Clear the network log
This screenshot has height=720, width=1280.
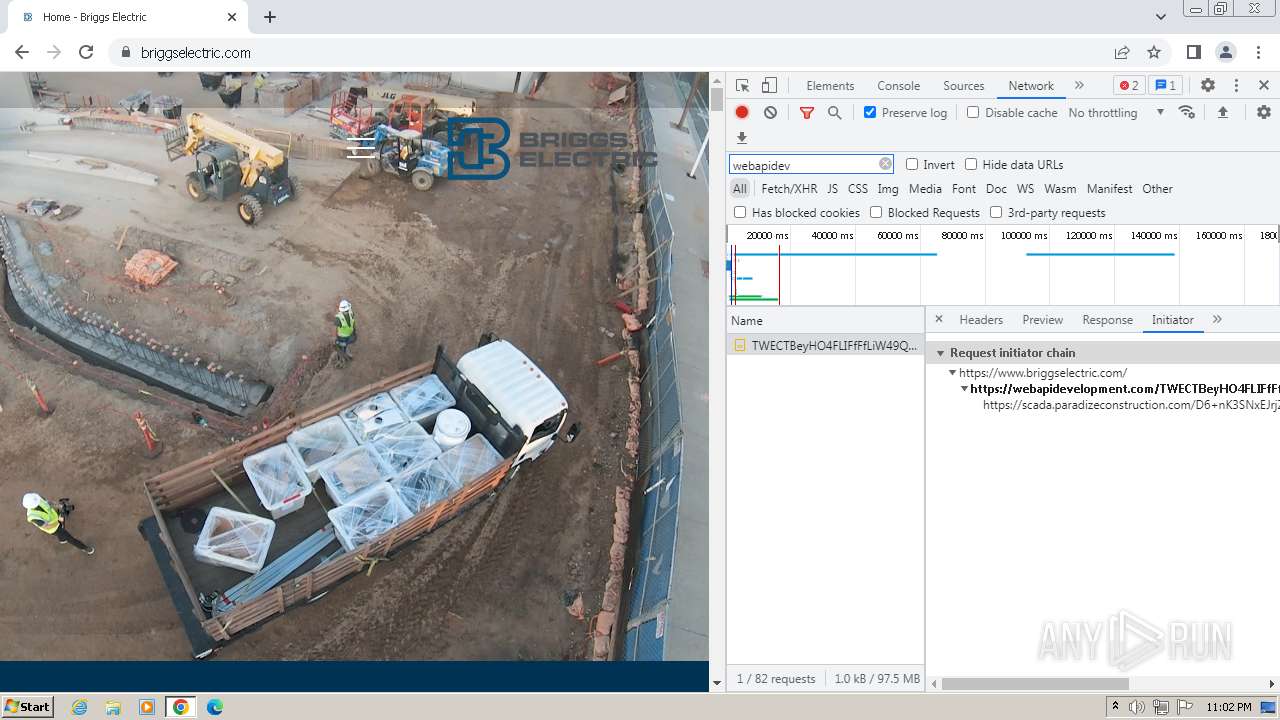point(770,112)
